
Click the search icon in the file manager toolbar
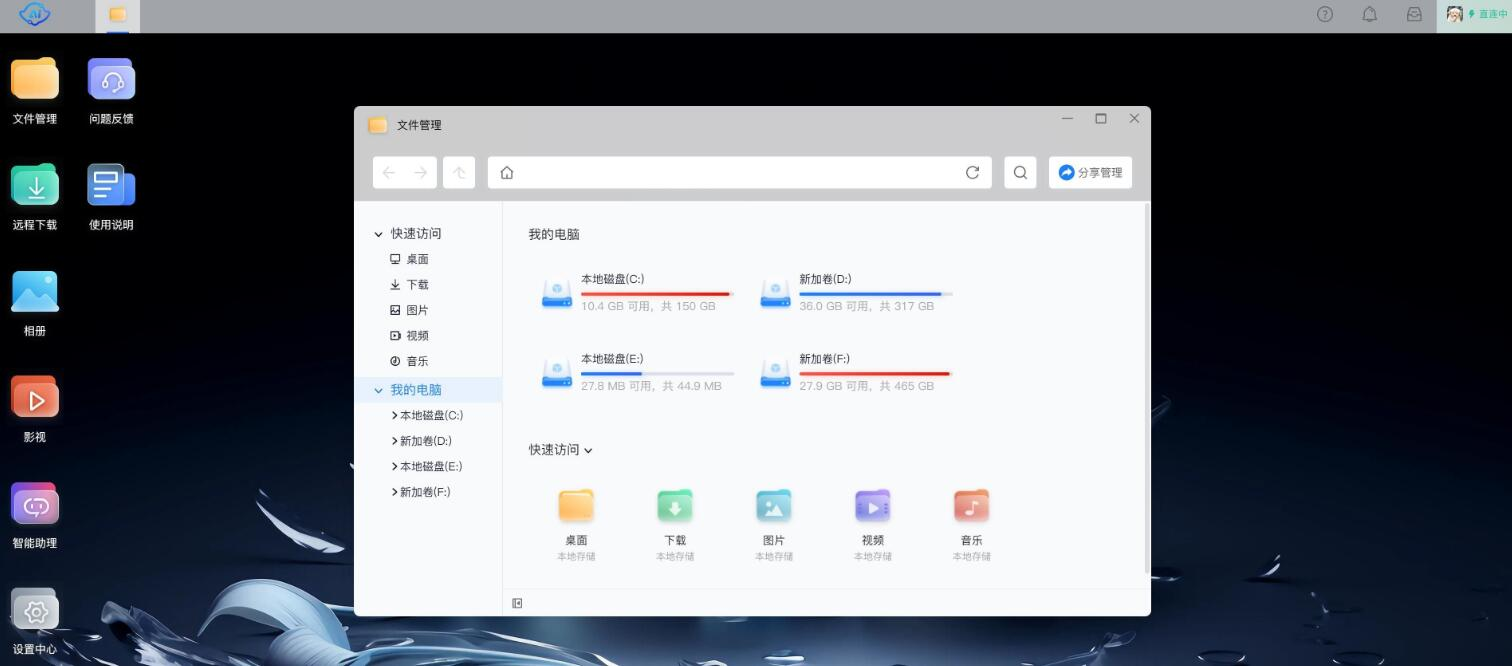[x=1020, y=172]
